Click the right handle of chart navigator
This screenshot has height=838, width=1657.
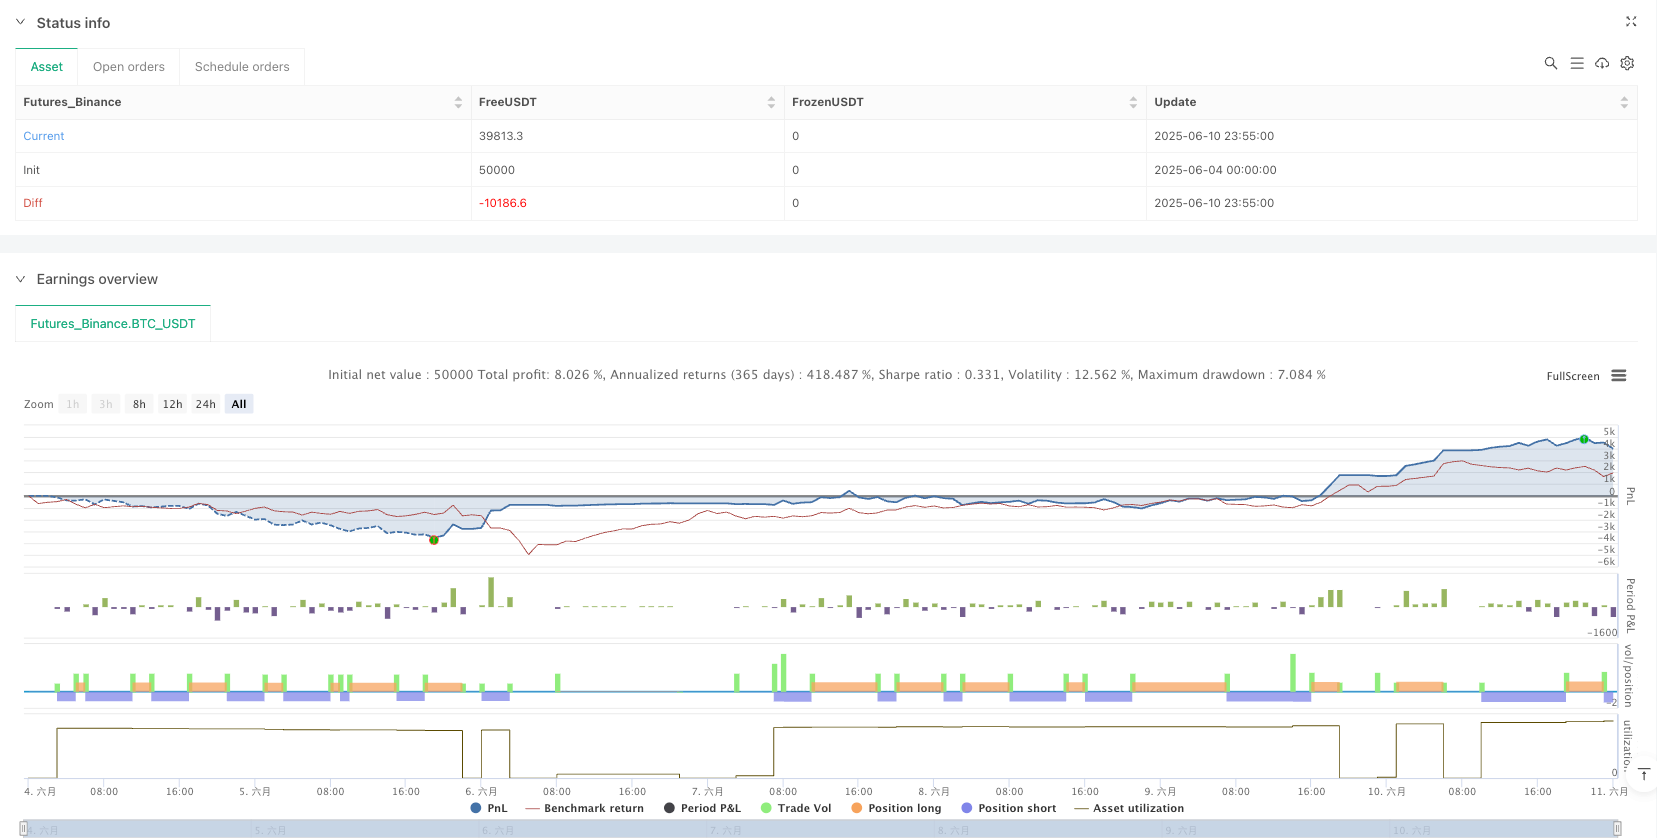(x=1616, y=828)
